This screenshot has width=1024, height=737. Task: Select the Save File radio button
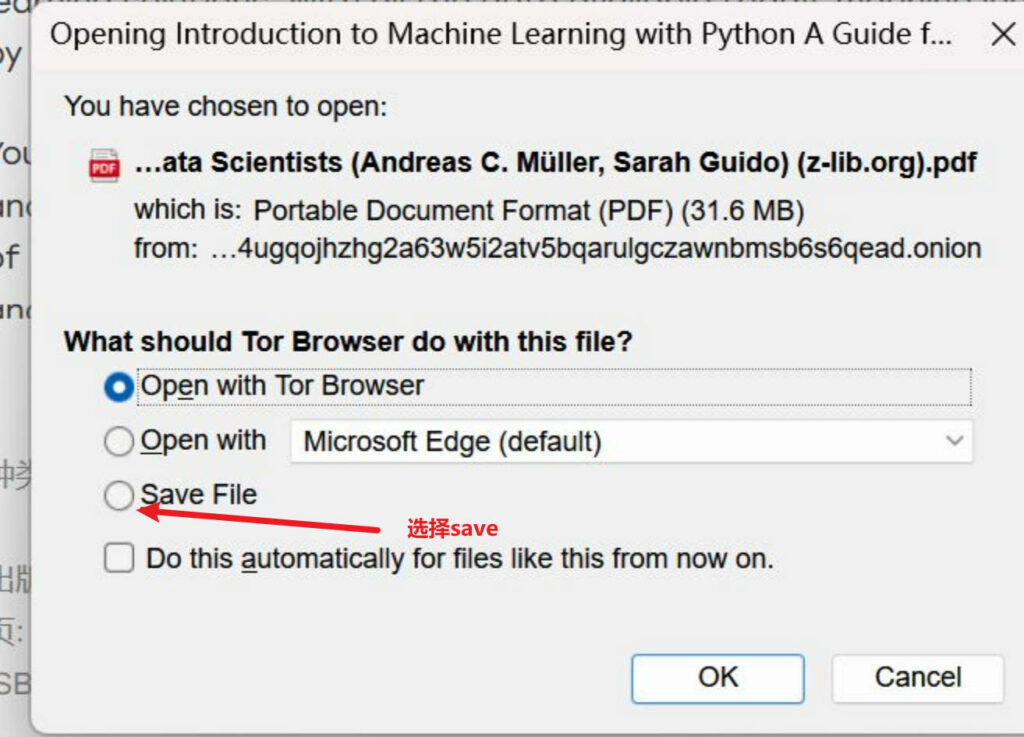118,494
